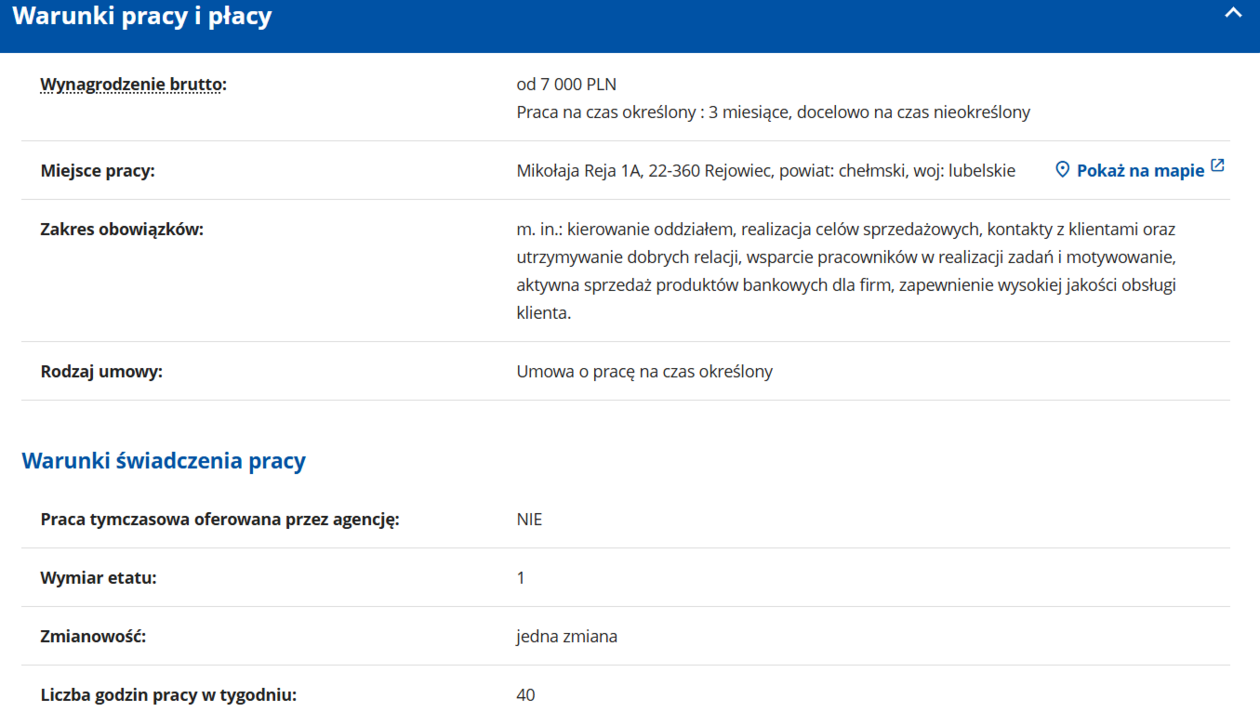This screenshot has width=1260, height=712.
Task: Click the Liczba godzin pracy w tygodniu label
Action: [168, 695]
